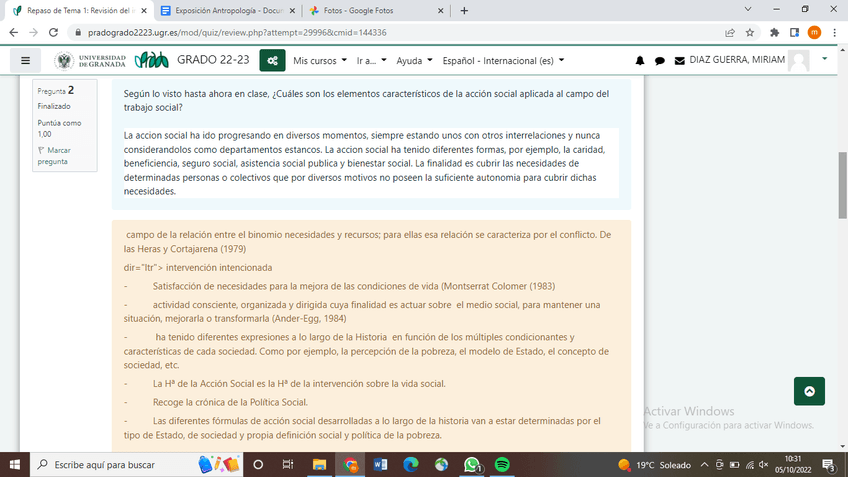Open the Español - Internacional language dropdown

coord(504,61)
